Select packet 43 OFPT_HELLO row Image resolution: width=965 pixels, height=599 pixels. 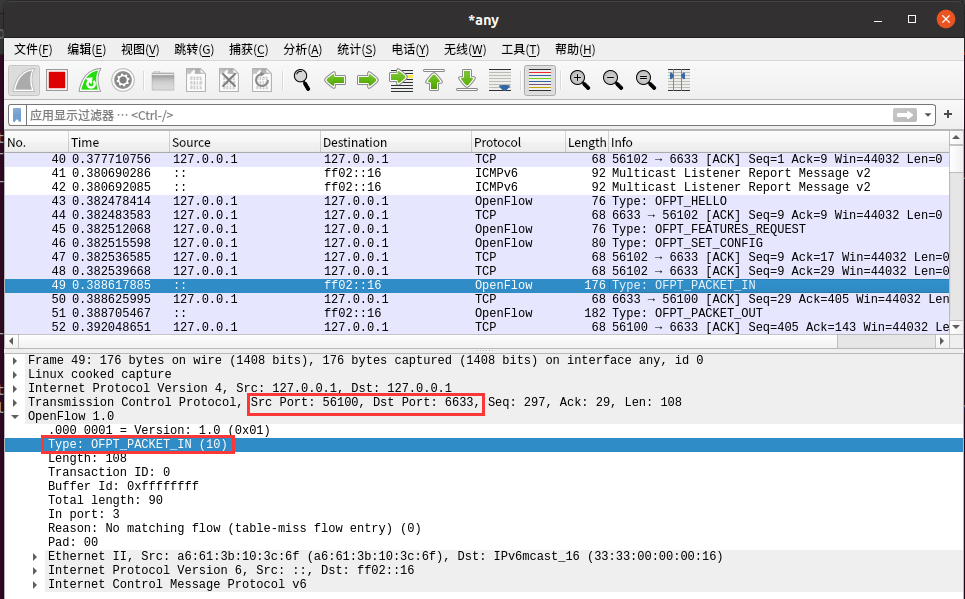(477, 201)
